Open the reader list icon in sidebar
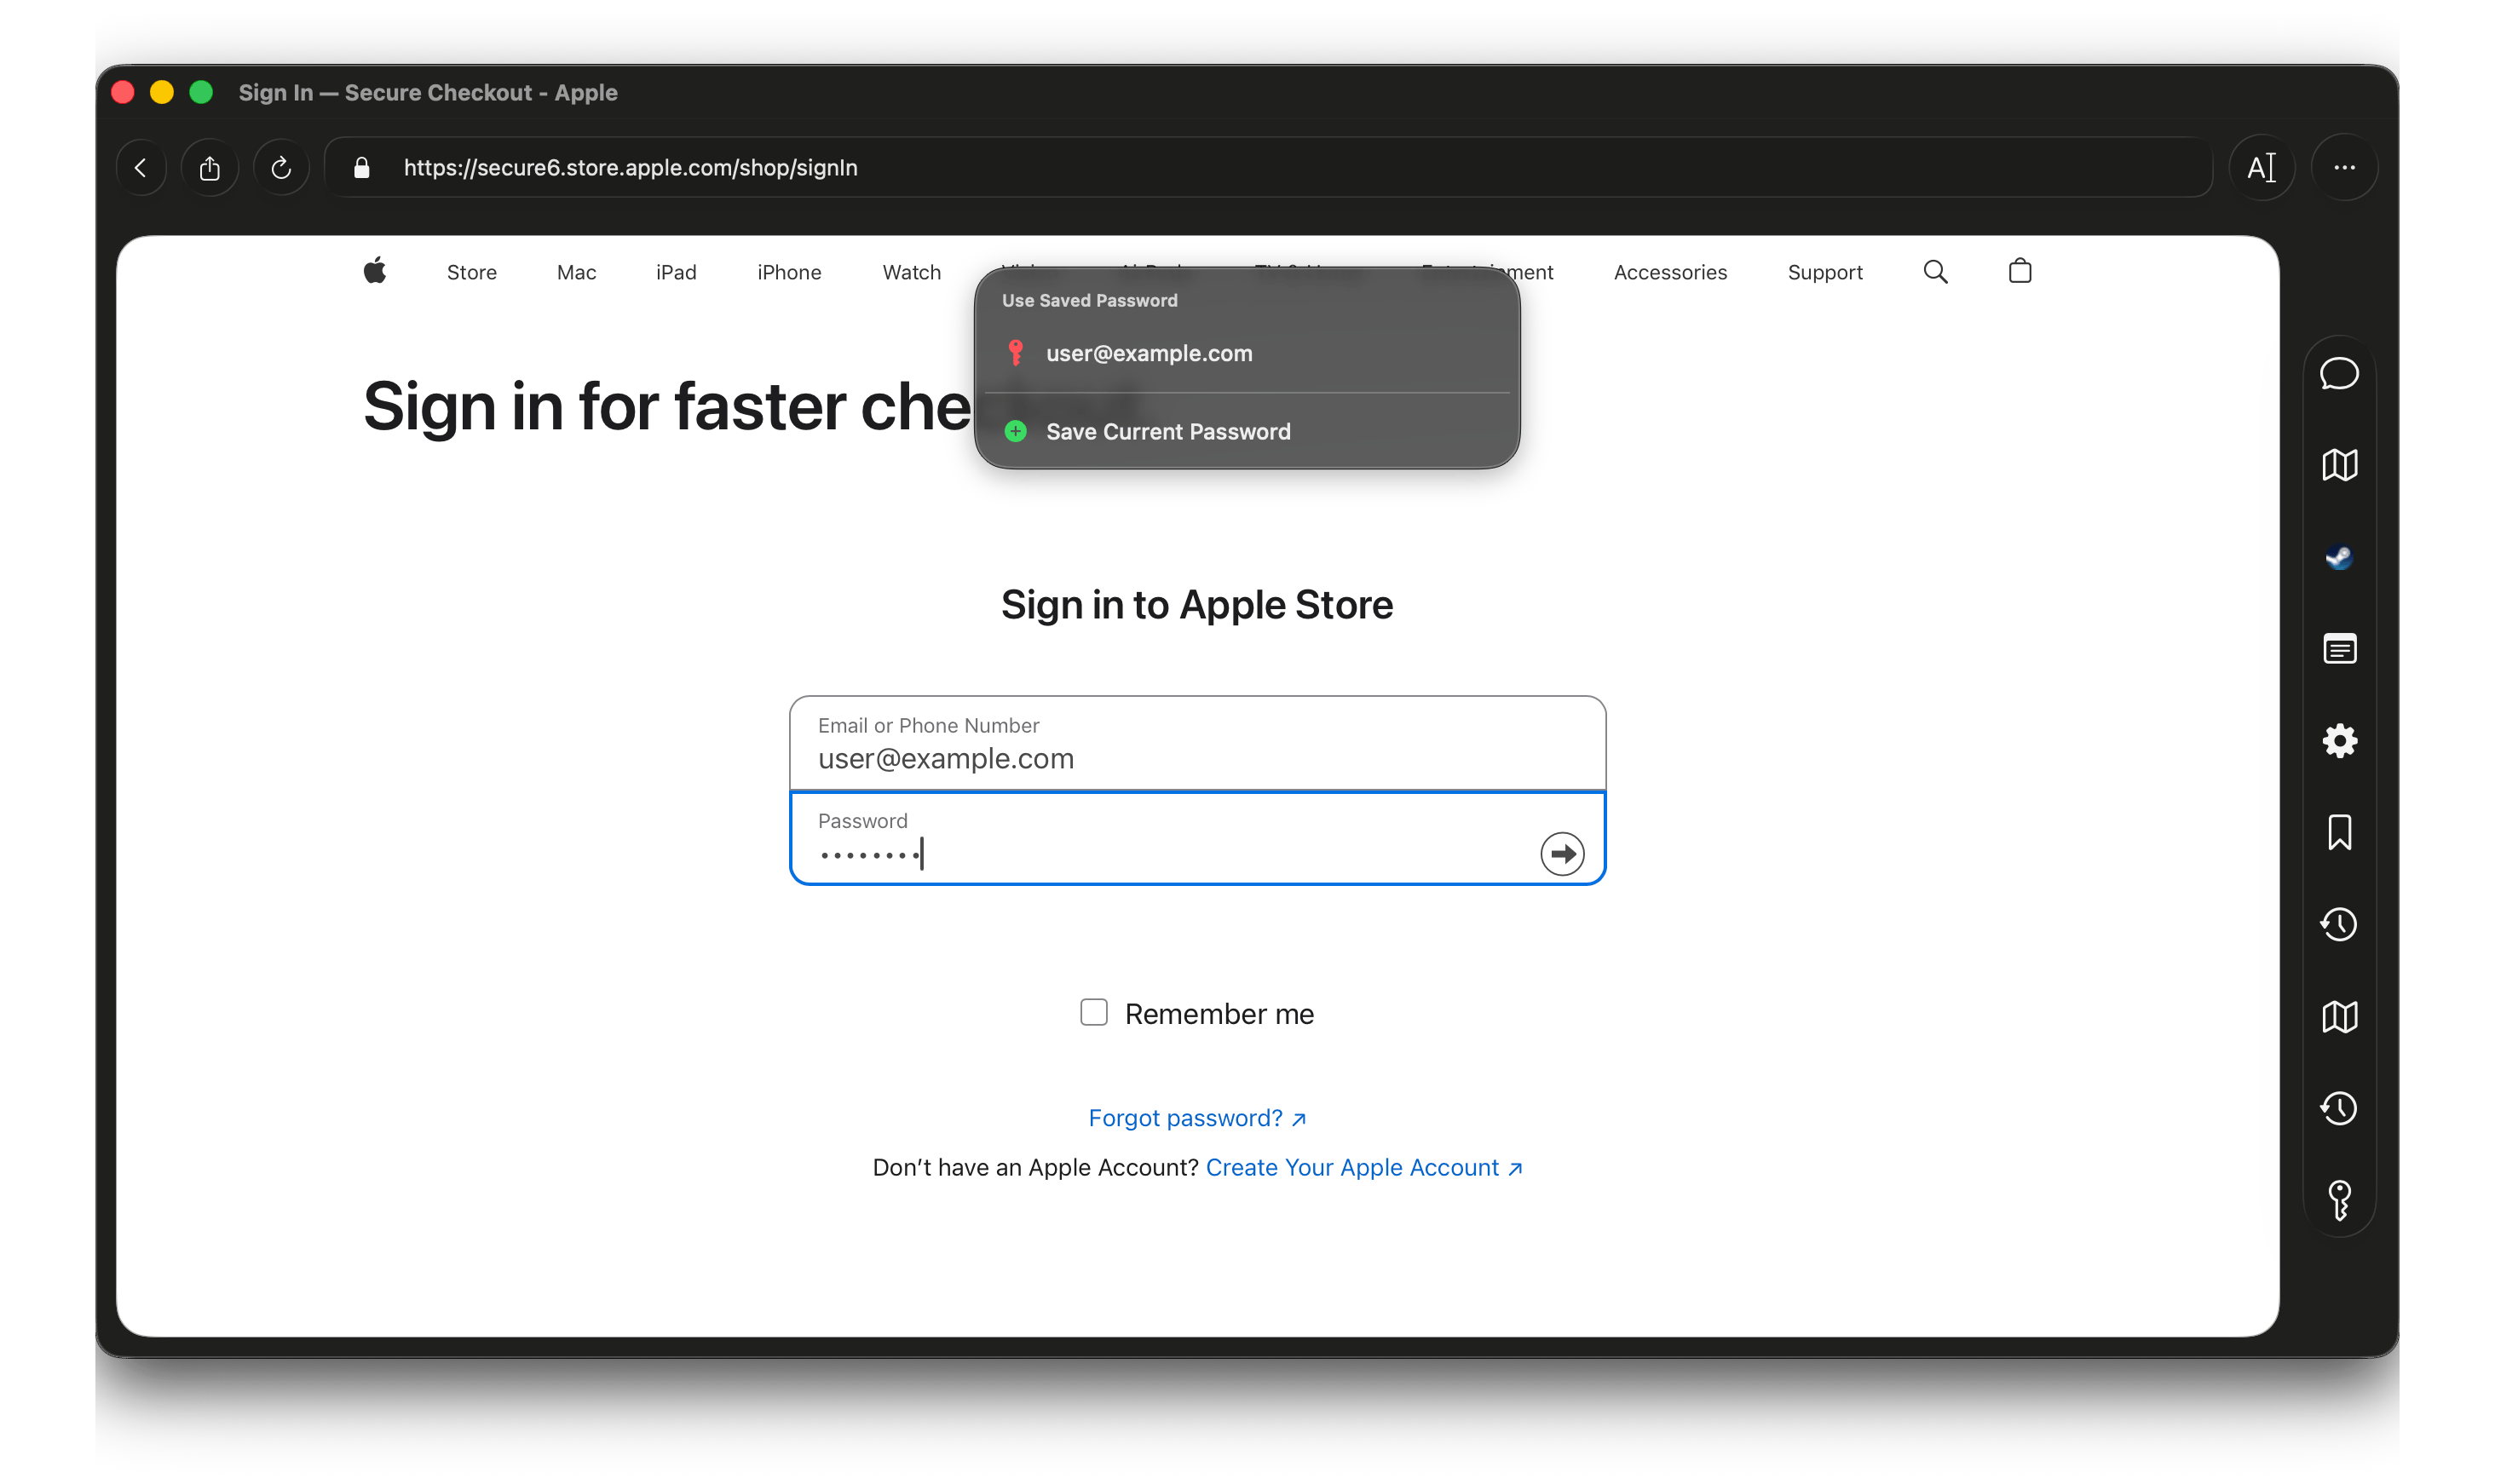The width and height of the screenshot is (2495, 1484). click(2338, 649)
